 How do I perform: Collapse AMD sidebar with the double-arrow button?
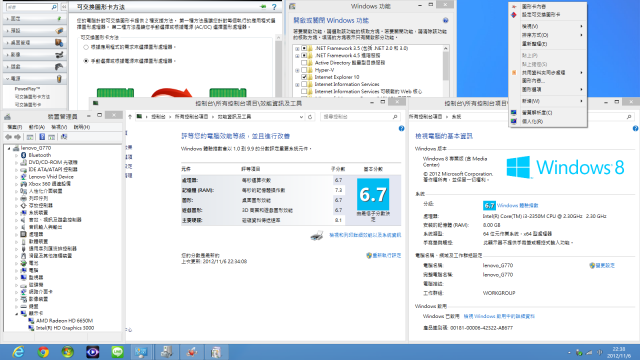click(64, 7)
